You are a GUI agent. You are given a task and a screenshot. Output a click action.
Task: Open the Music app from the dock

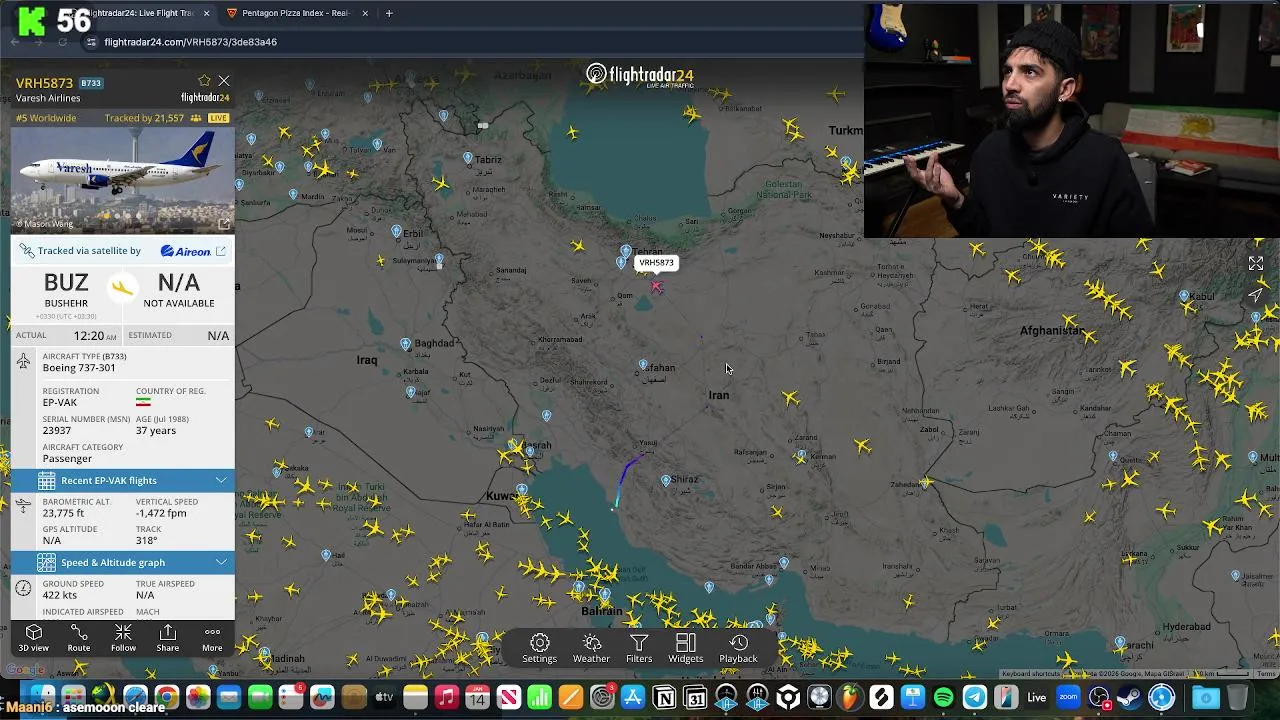446,697
